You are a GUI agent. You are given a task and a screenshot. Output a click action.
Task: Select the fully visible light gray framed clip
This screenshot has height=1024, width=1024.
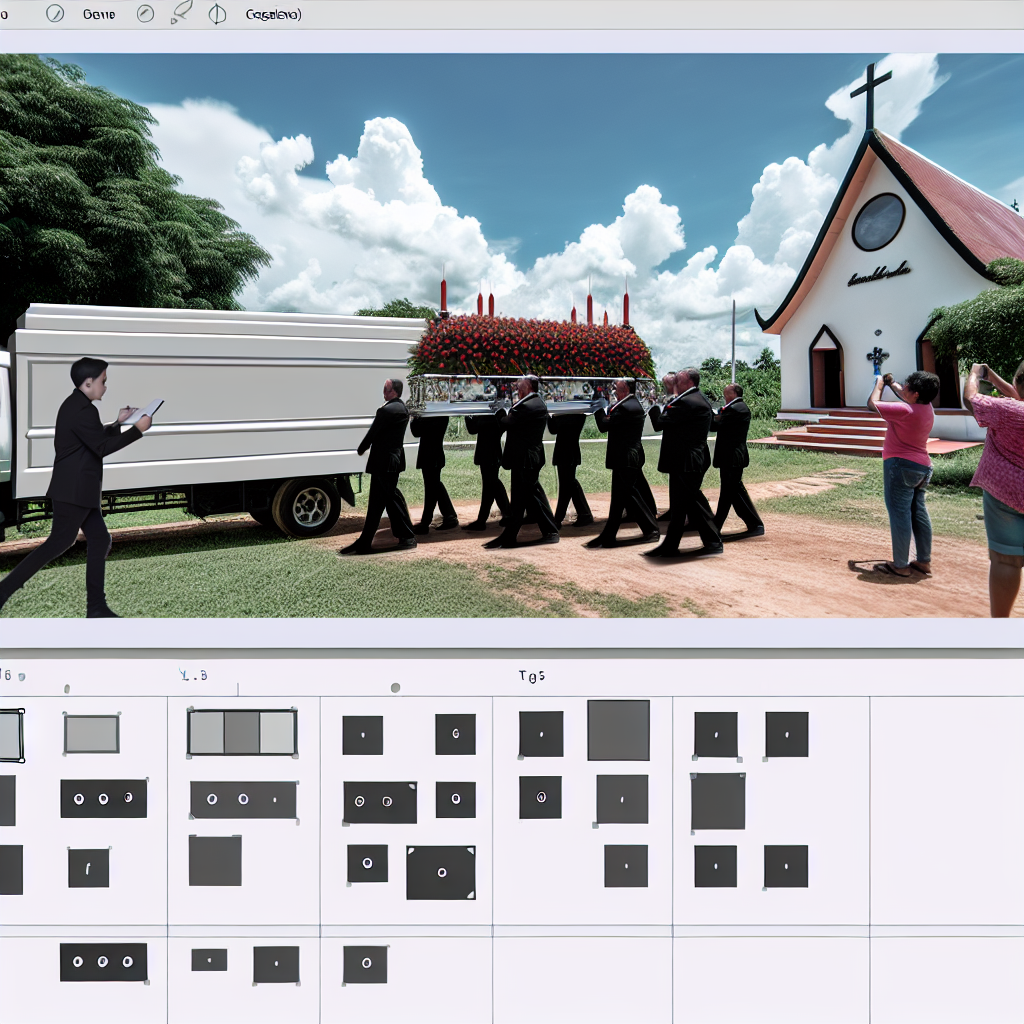click(91, 734)
